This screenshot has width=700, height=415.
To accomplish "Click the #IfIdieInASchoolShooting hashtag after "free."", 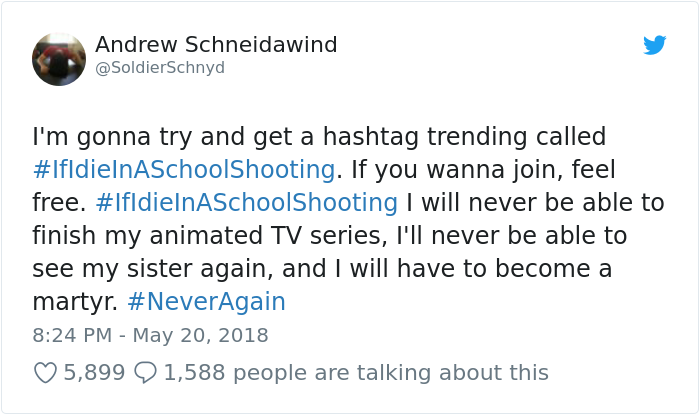I will [247, 203].
